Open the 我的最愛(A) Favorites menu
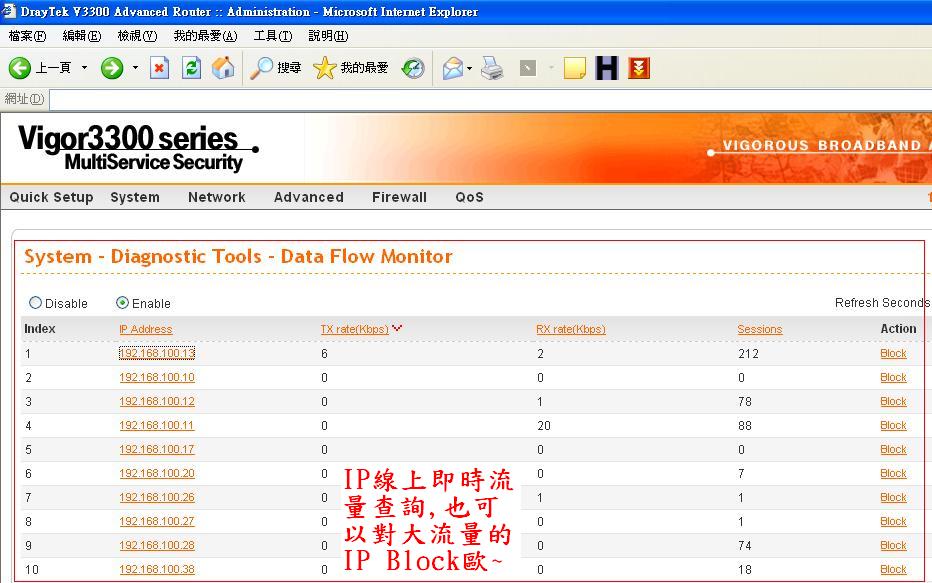The height and width of the screenshot is (583, 932). (205, 36)
